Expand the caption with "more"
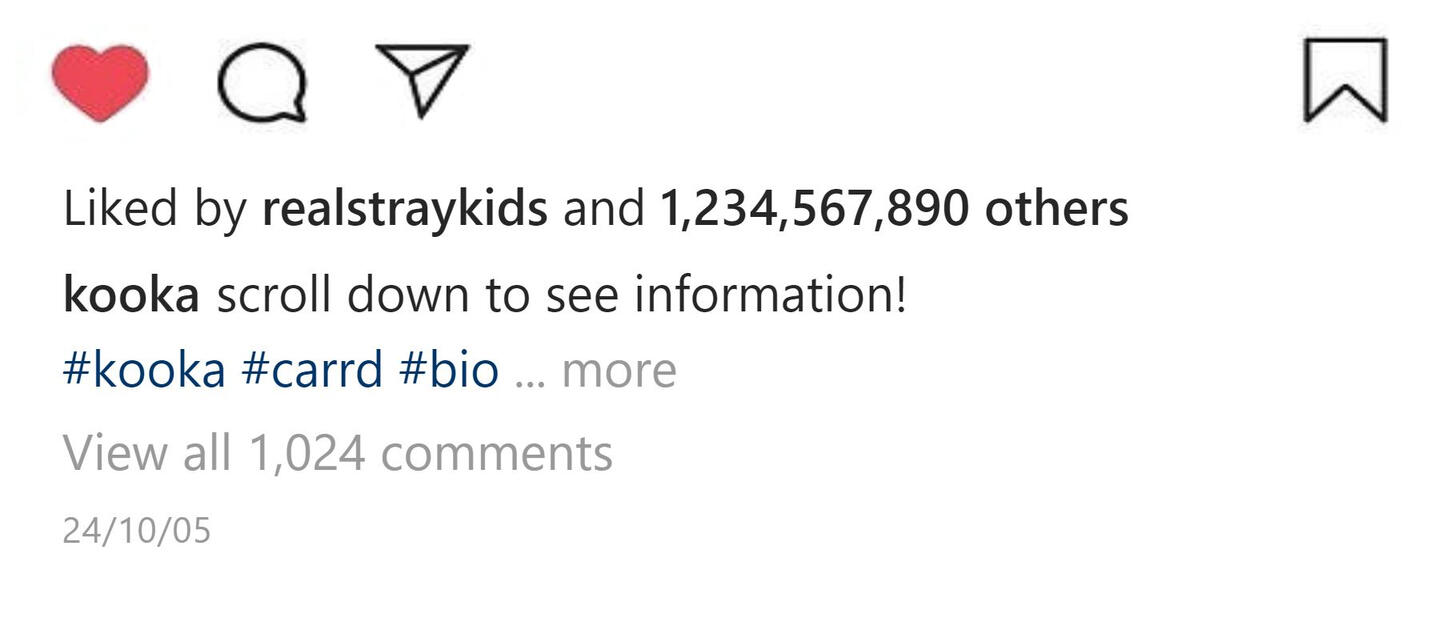 [619, 371]
